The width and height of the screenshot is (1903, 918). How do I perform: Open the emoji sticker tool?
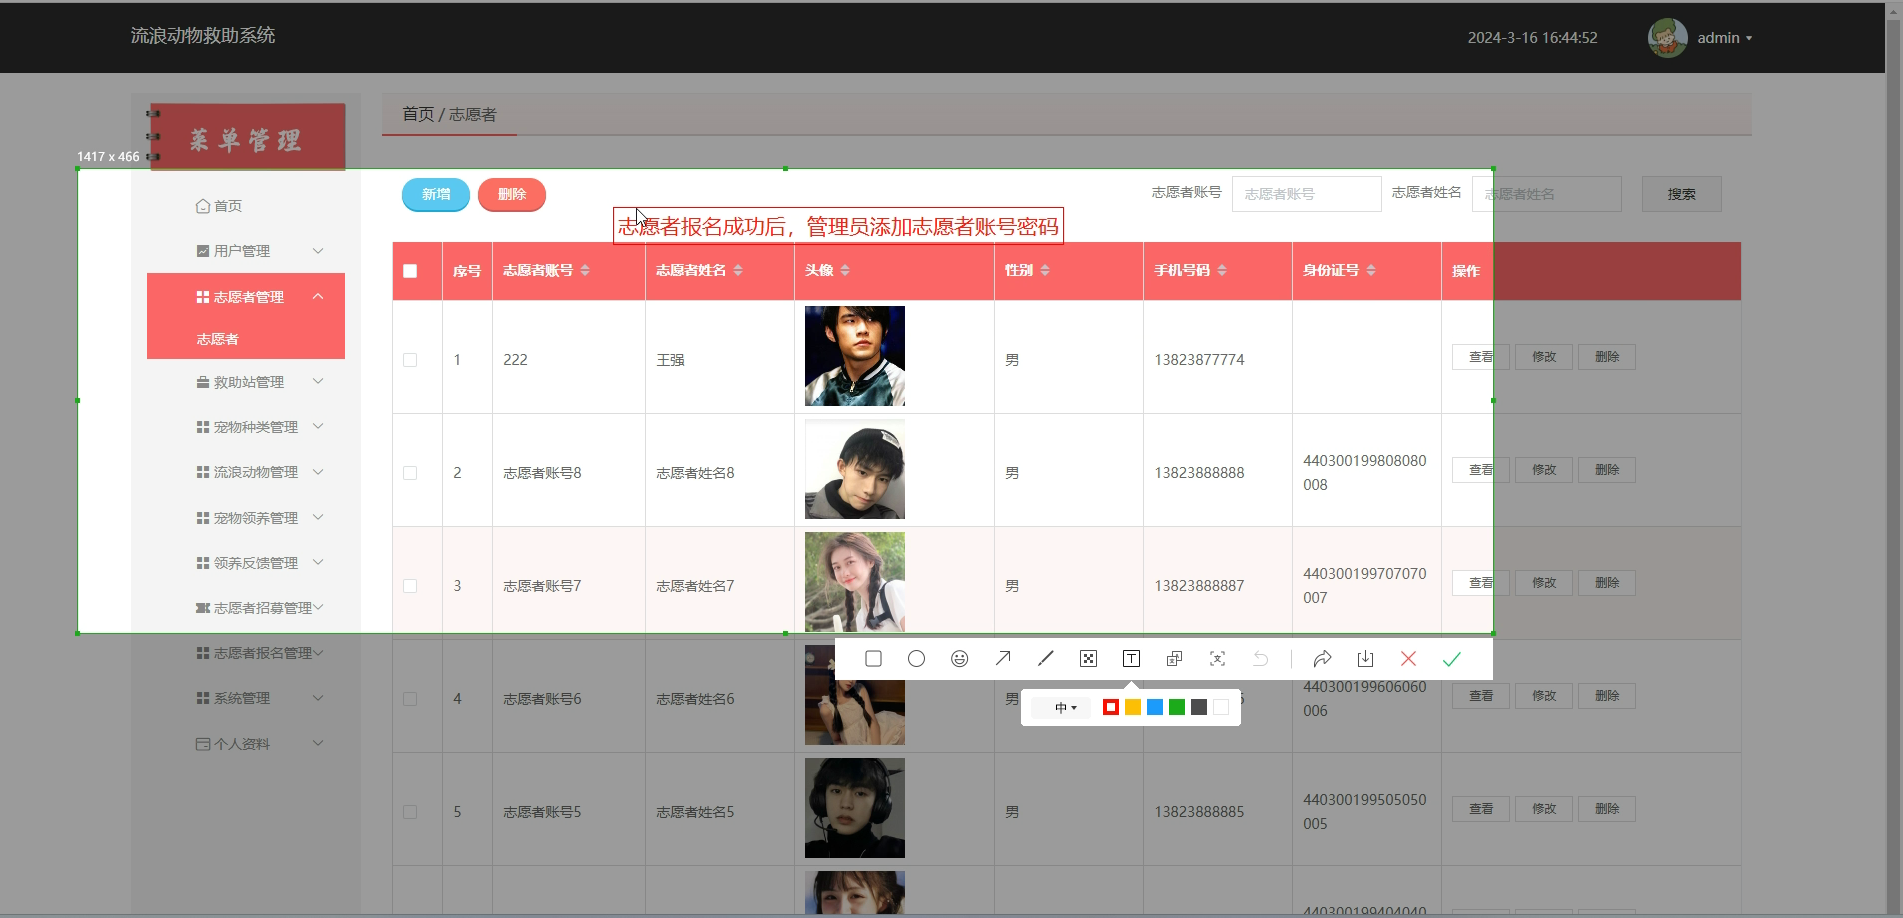pos(959,658)
